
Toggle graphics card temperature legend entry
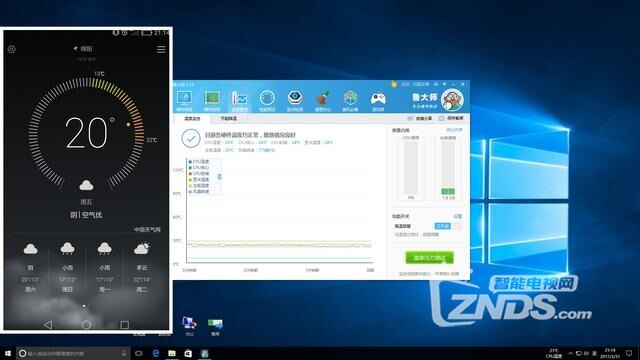pyautogui.click(x=199, y=179)
